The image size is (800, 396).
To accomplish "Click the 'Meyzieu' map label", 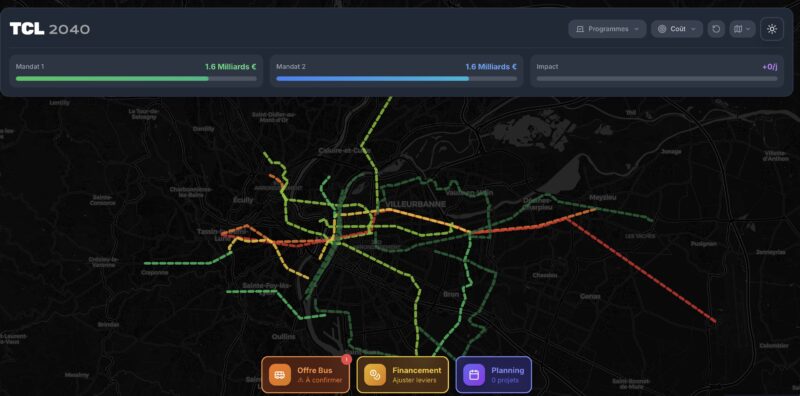I will (603, 197).
